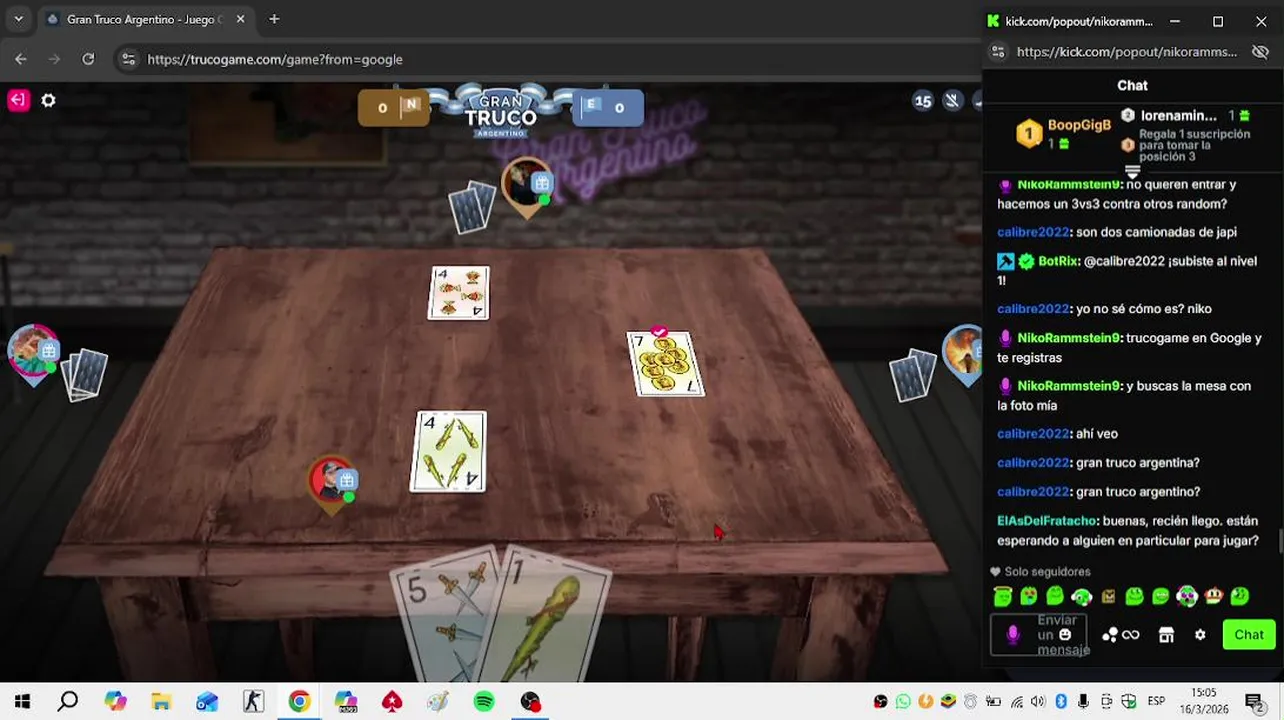Open Windows taskbar search
The width and height of the screenshot is (1284, 720).
pyautogui.click(x=68, y=701)
